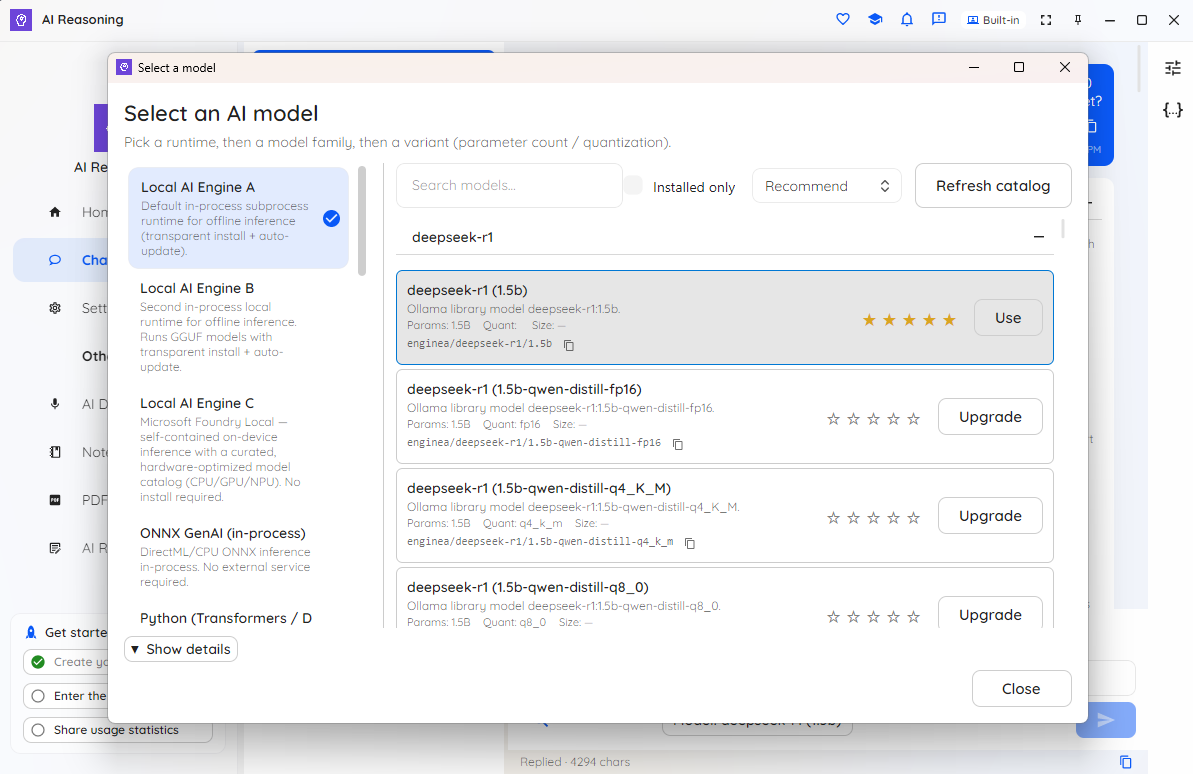Image resolution: width=1193 pixels, height=774 pixels.
Task: Click Upgrade for 1.5b-qwen-distill-q4_K_M
Action: [990, 516]
